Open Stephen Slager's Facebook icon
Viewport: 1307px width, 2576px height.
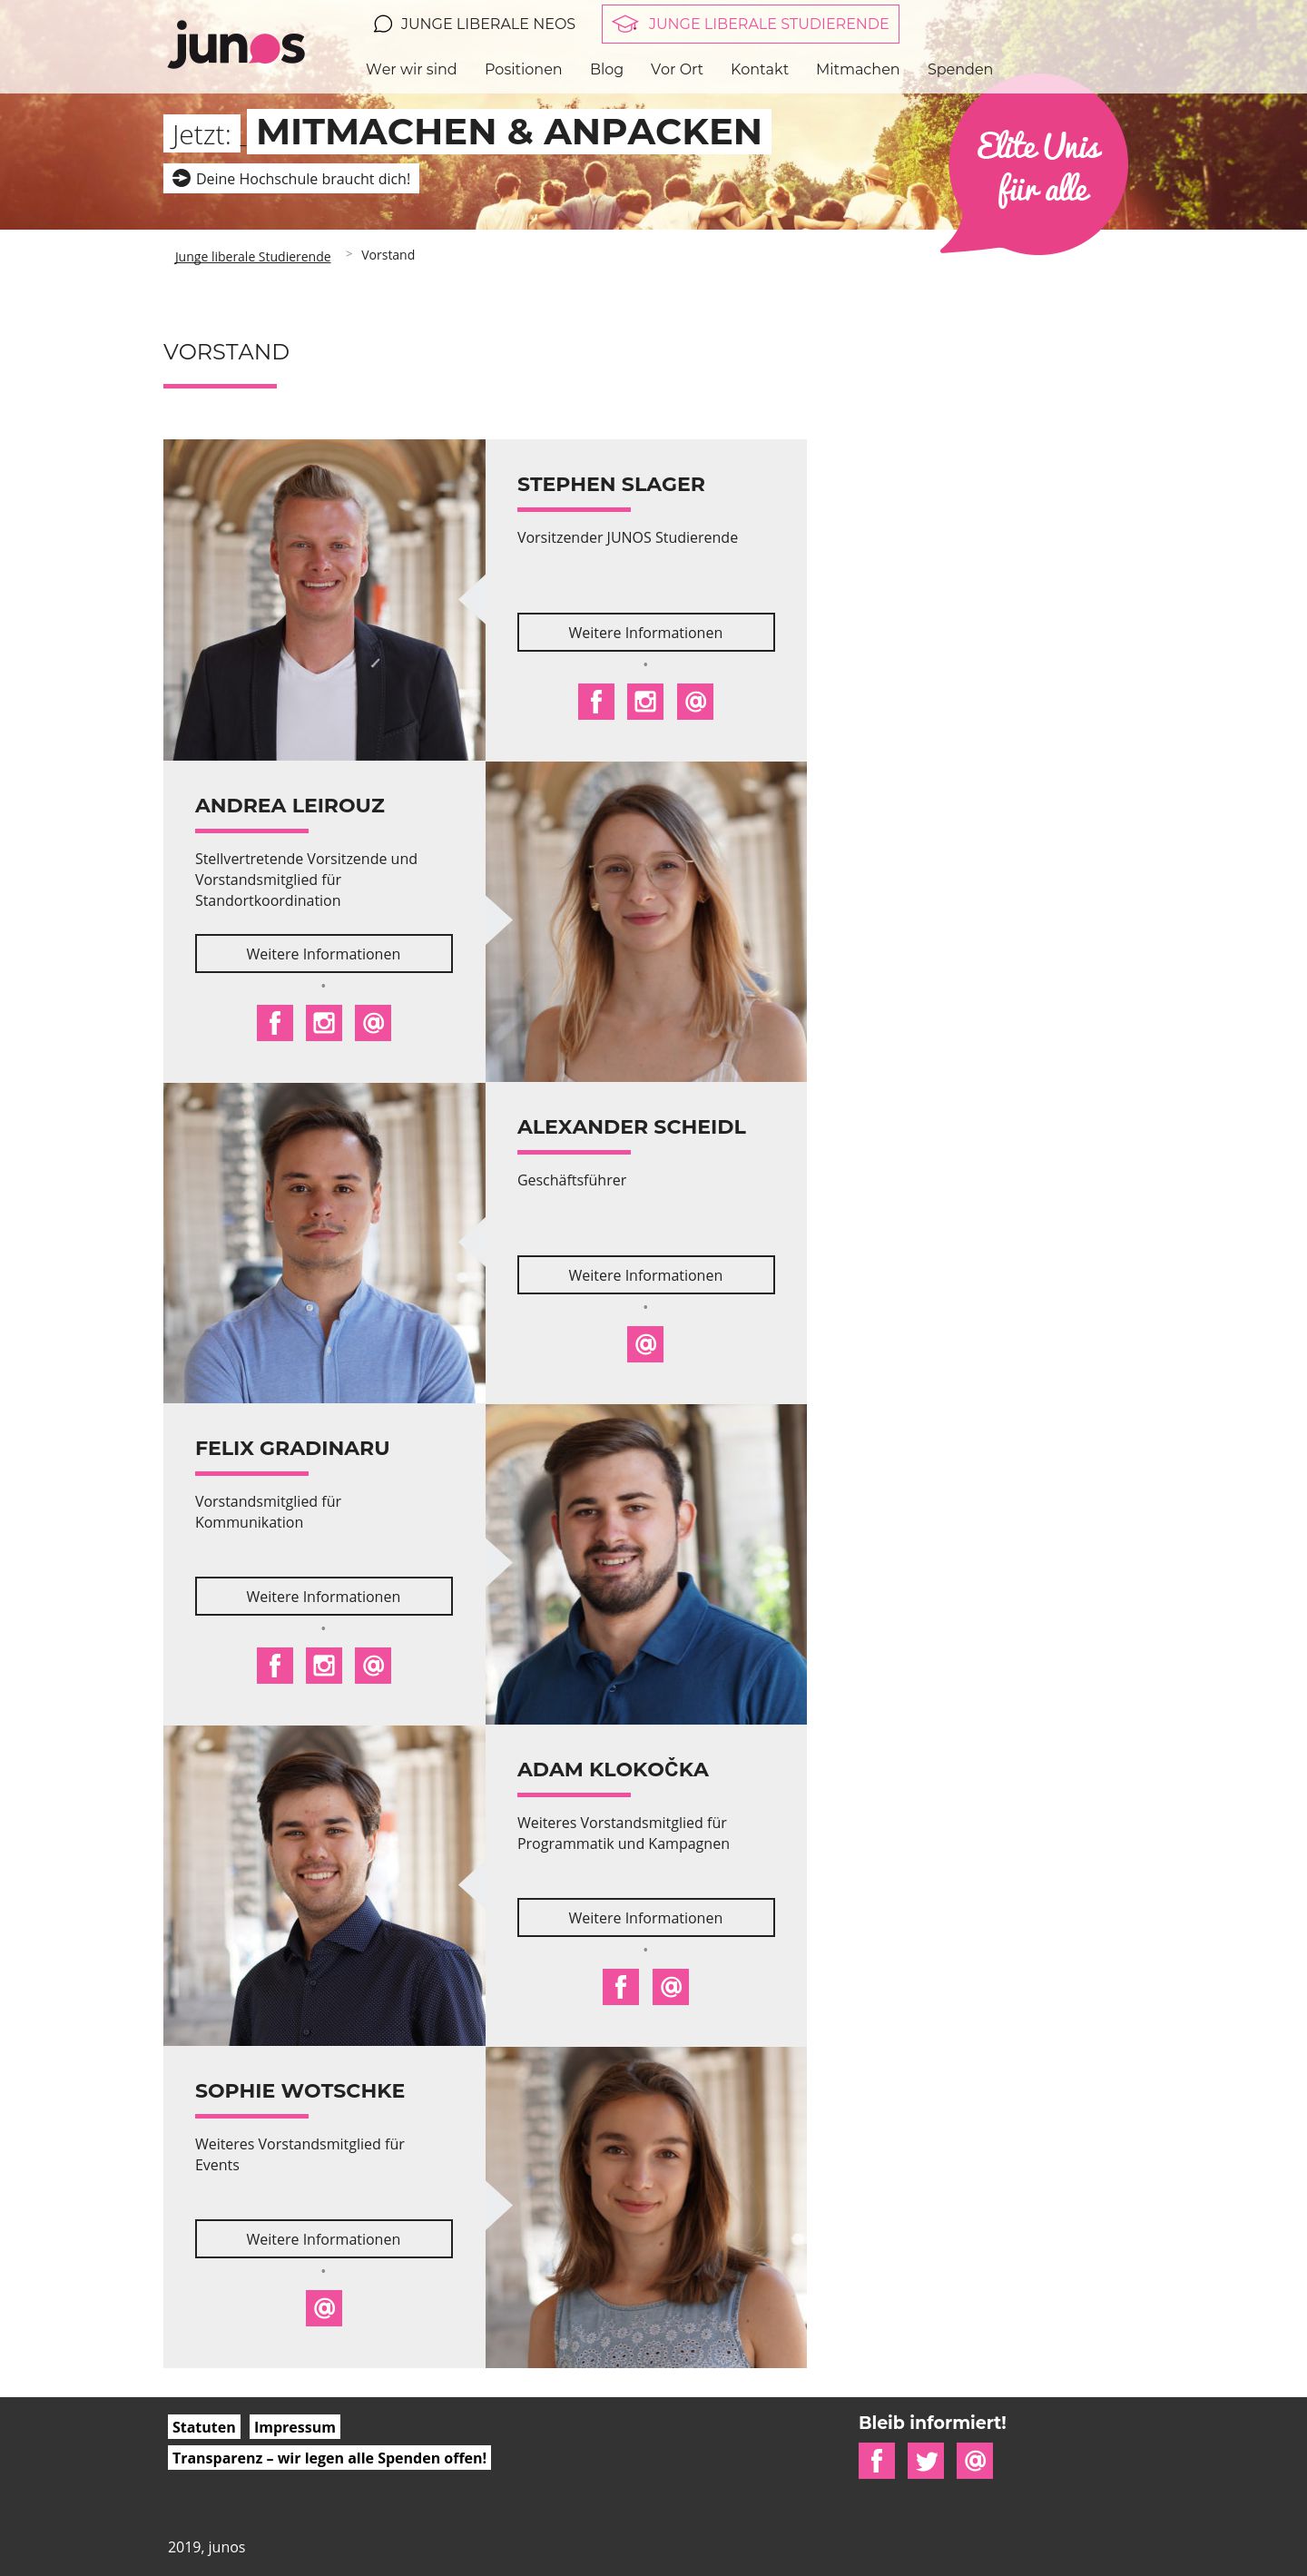tap(596, 701)
